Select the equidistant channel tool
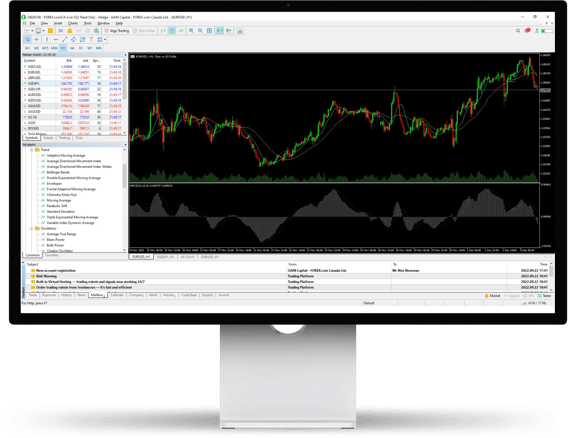 [x=73, y=39]
